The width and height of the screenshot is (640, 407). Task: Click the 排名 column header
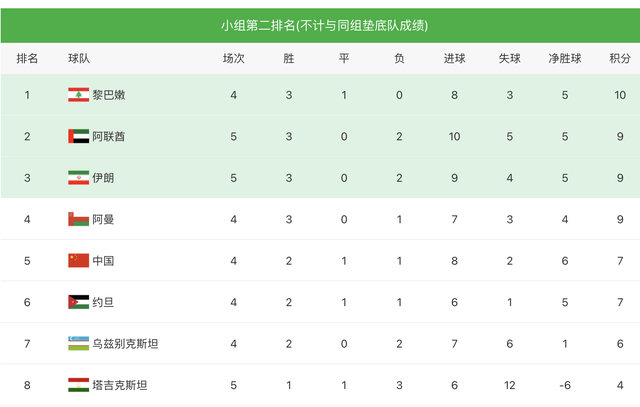pos(27,58)
